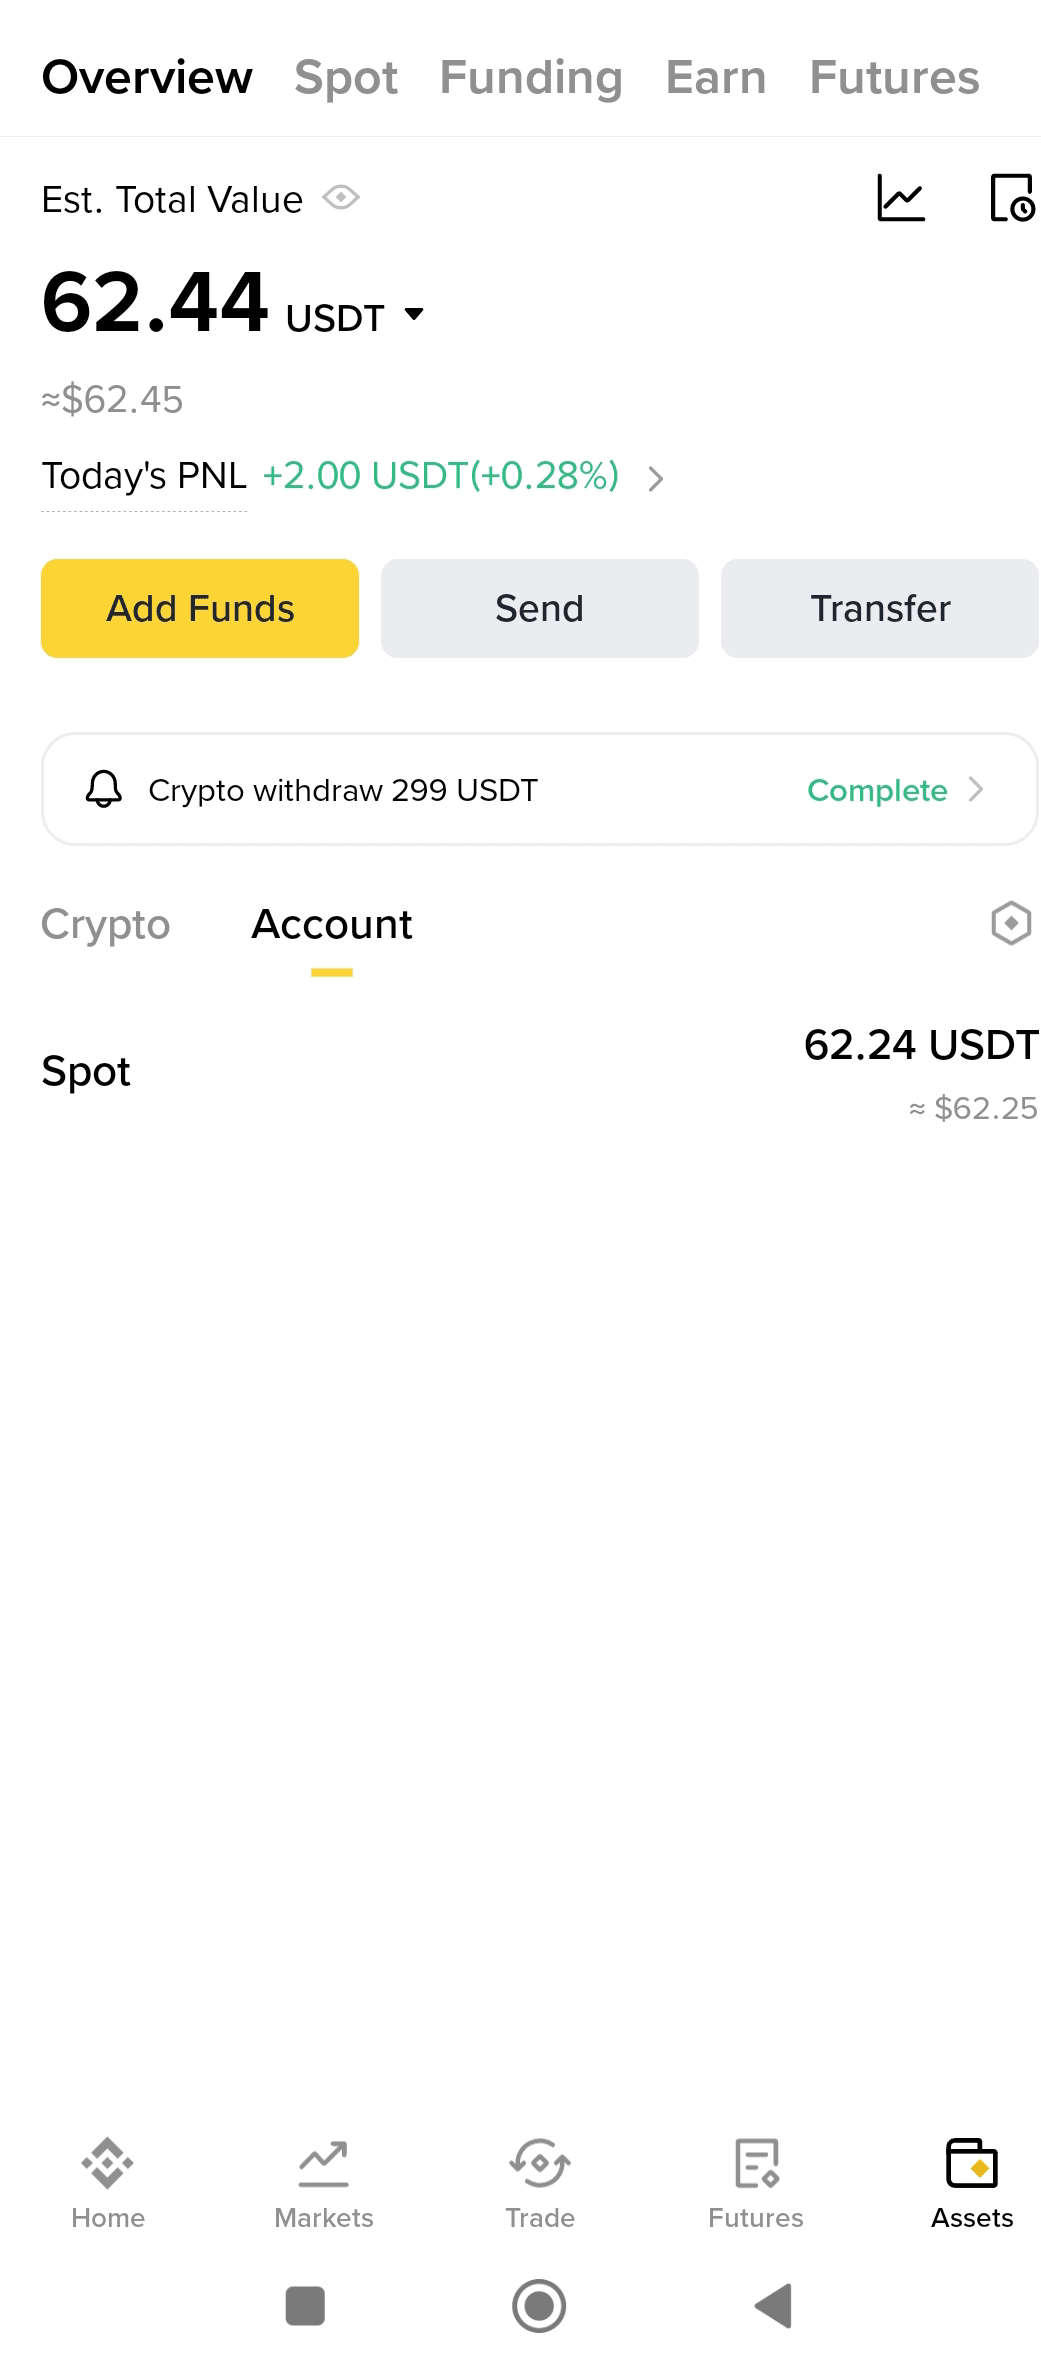Viewport: 1041px width, 2371px height.
Task: Tap the Send button
Action: [x=540, y=608]
